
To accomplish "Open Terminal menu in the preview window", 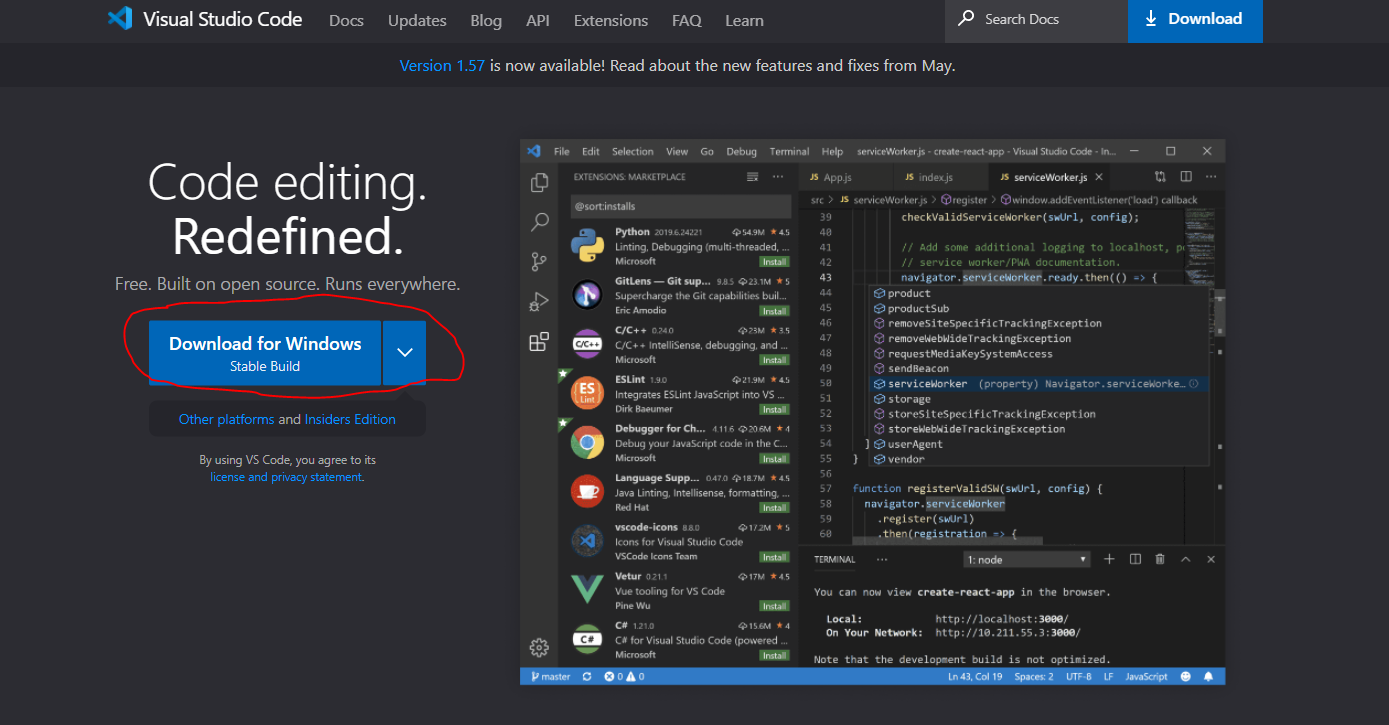I will coord(789,151).
